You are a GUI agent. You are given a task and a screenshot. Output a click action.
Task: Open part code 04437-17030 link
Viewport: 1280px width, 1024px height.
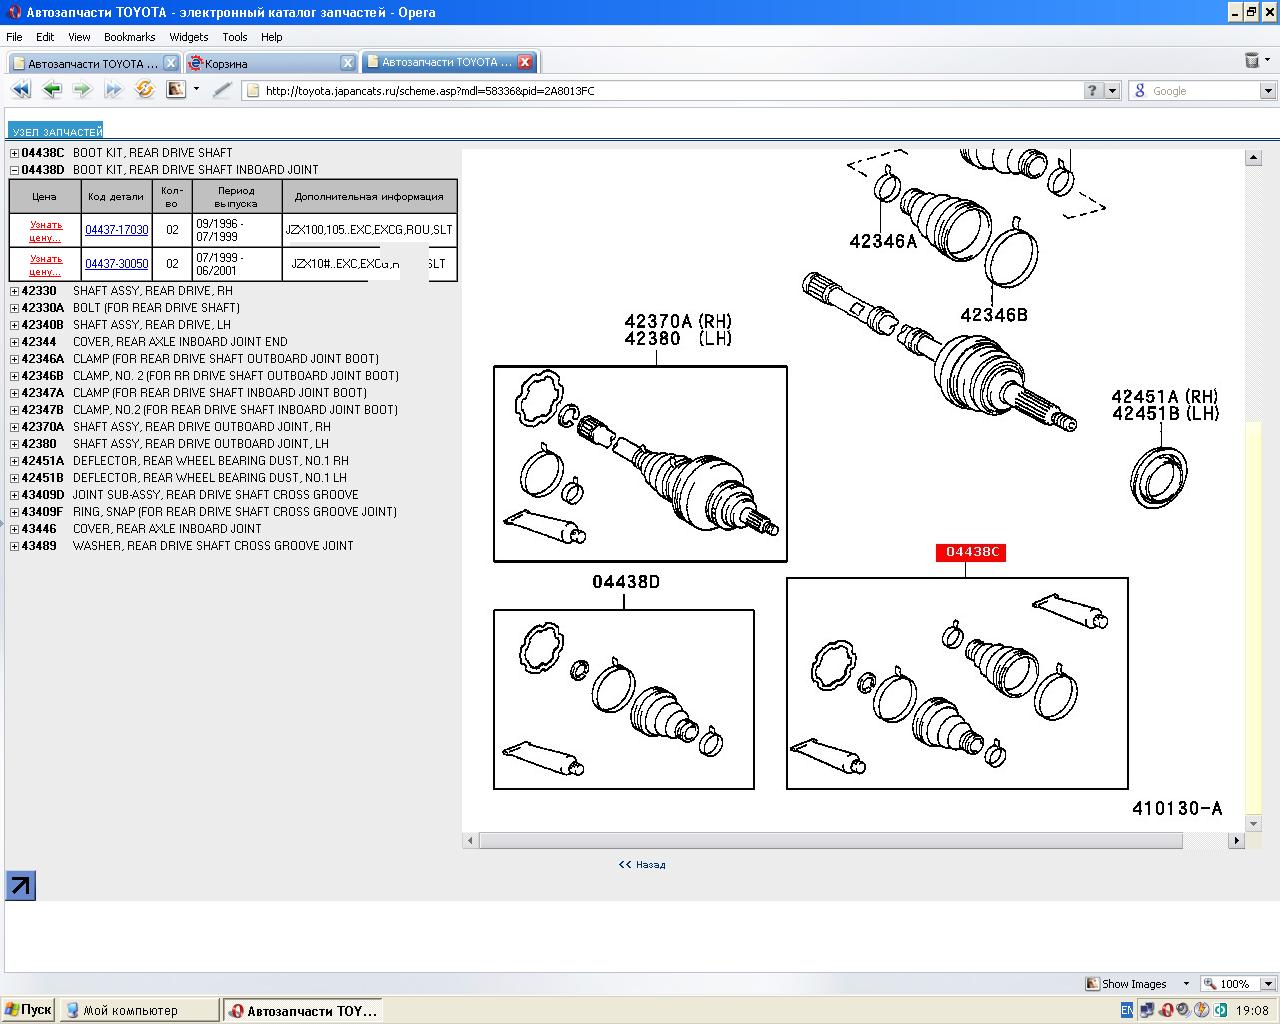116,230
